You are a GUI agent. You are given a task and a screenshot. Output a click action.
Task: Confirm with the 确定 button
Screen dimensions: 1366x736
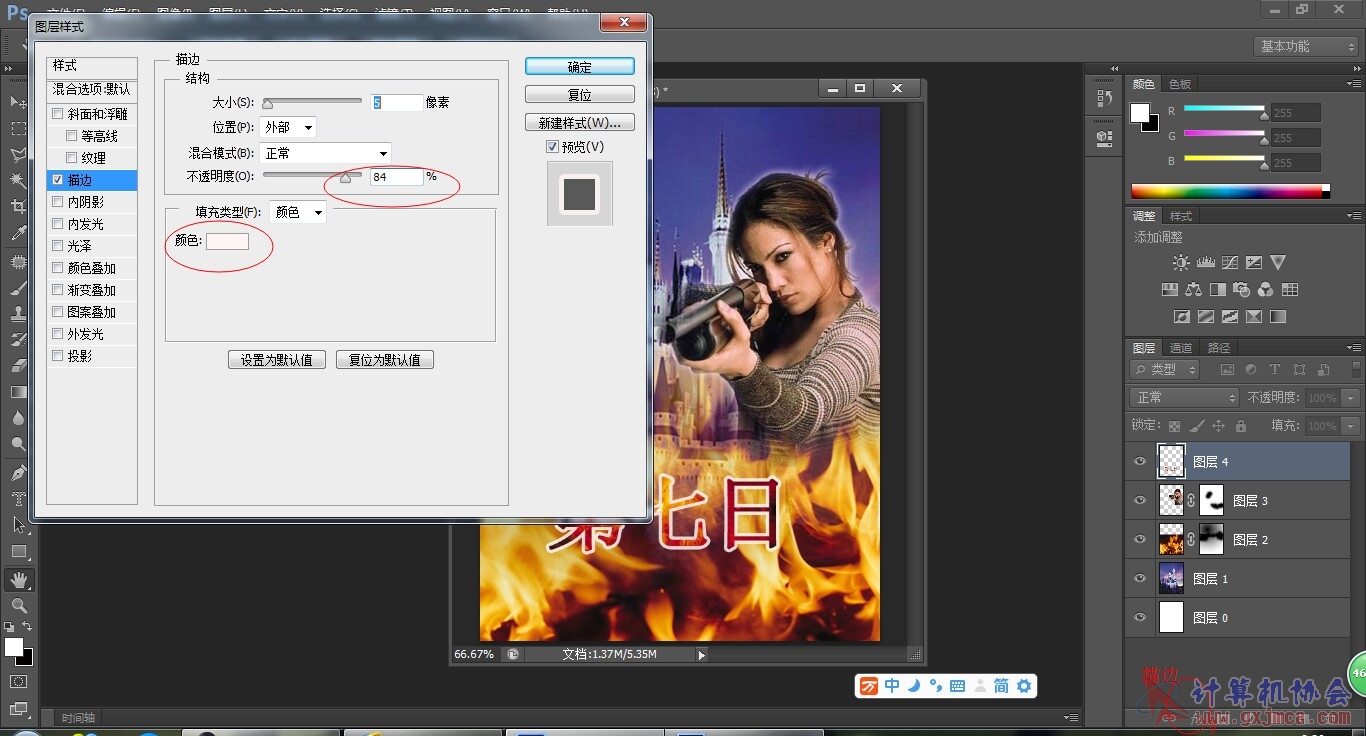click(x=580, y=67)
